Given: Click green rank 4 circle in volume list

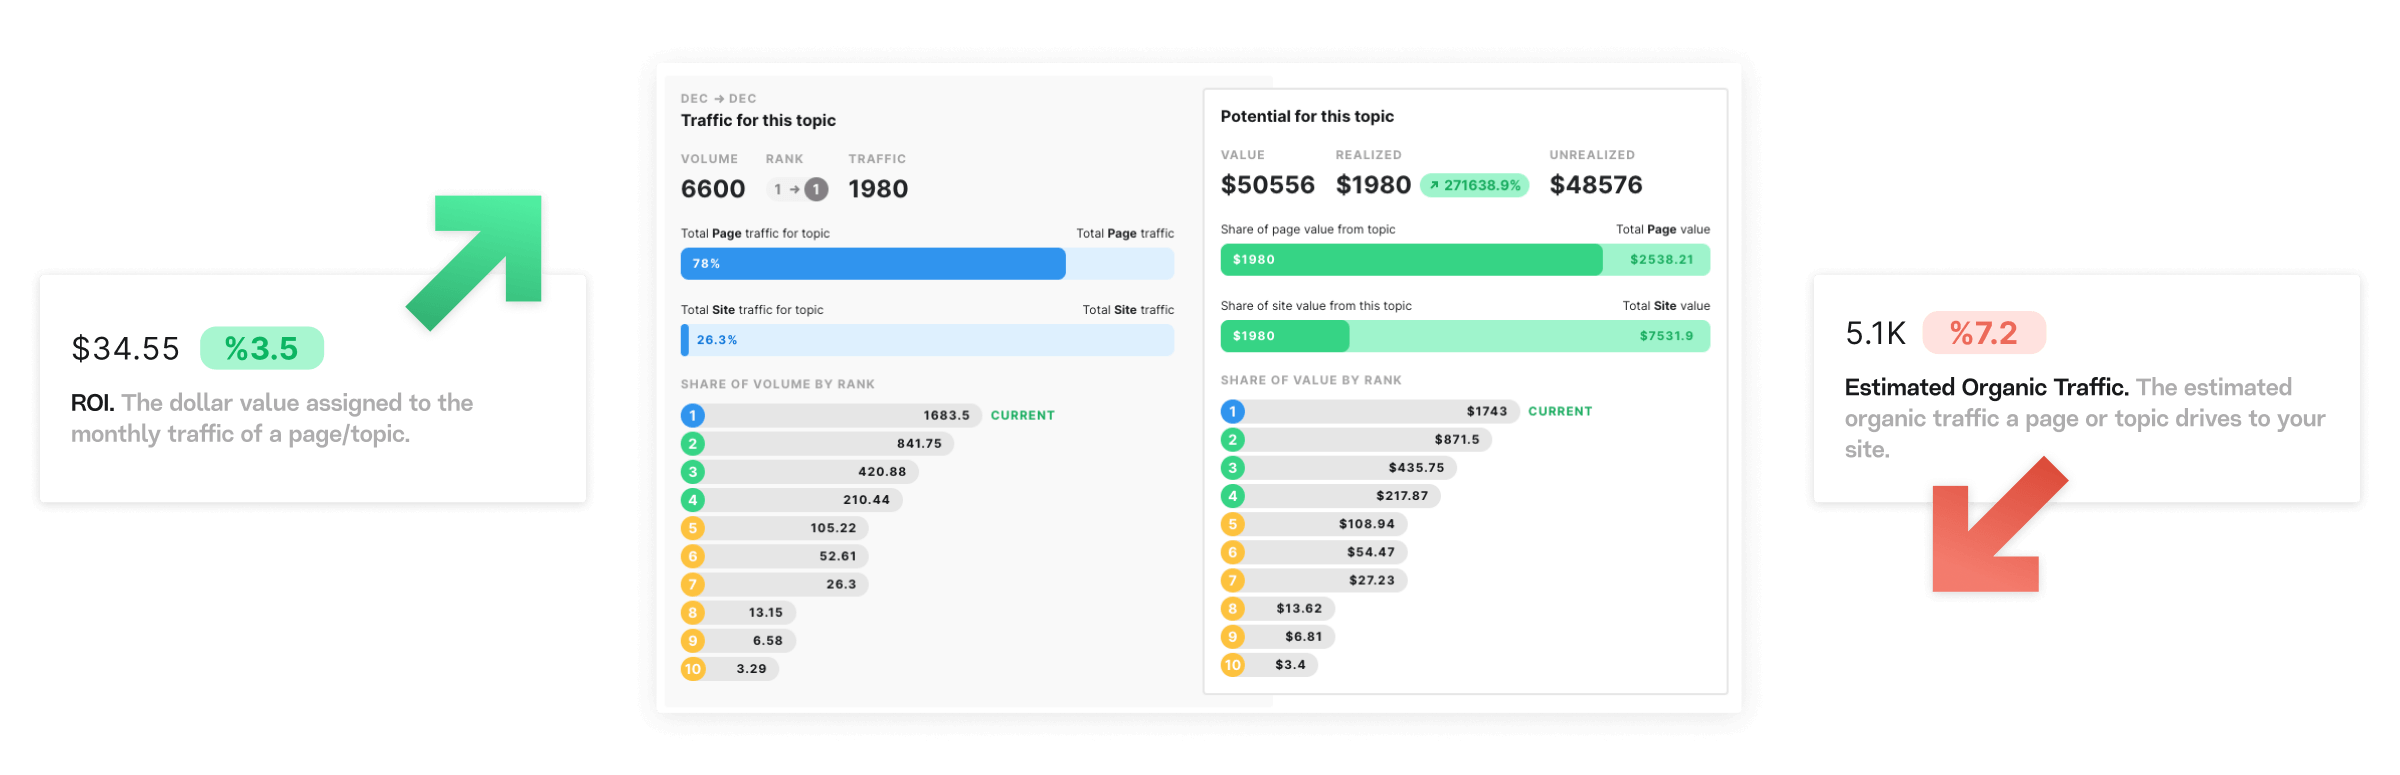Looking at the screenshot, I should click(693, 500).
